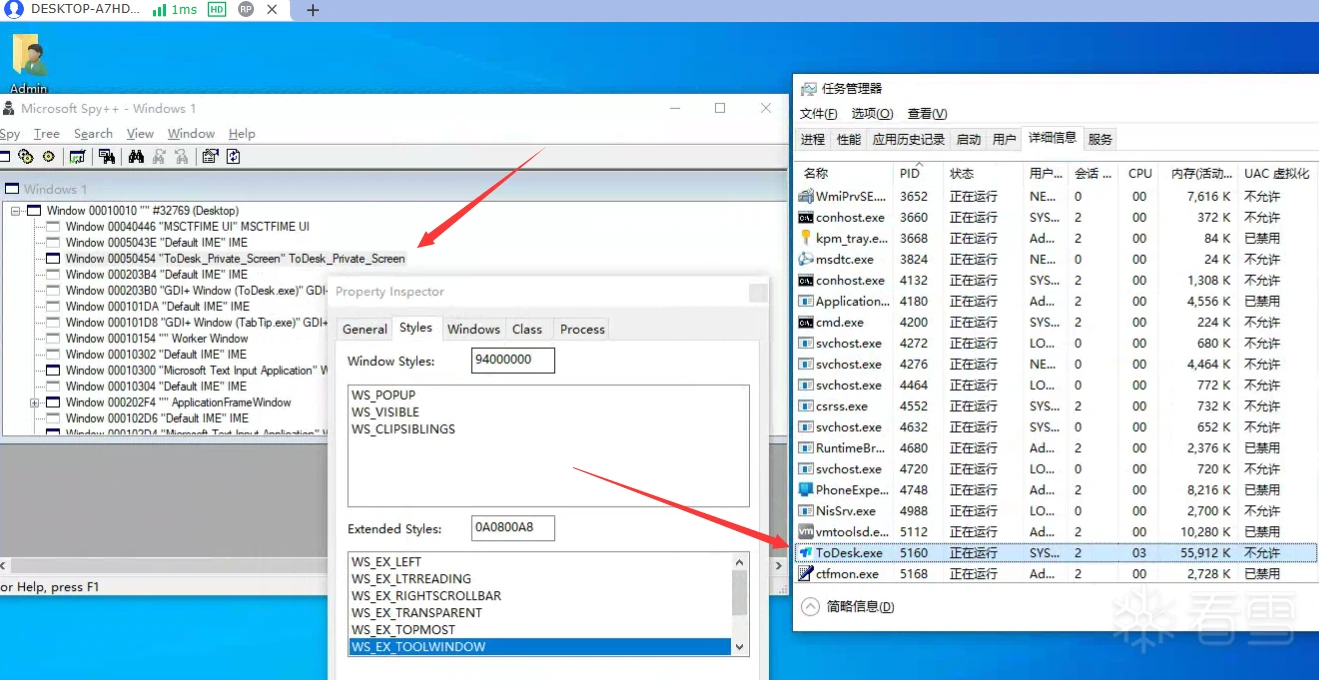Image resolution: width=1319 pixels, height=680 pixels.
Task: Click the 1ms latency signal indicator
Action: 175,9
